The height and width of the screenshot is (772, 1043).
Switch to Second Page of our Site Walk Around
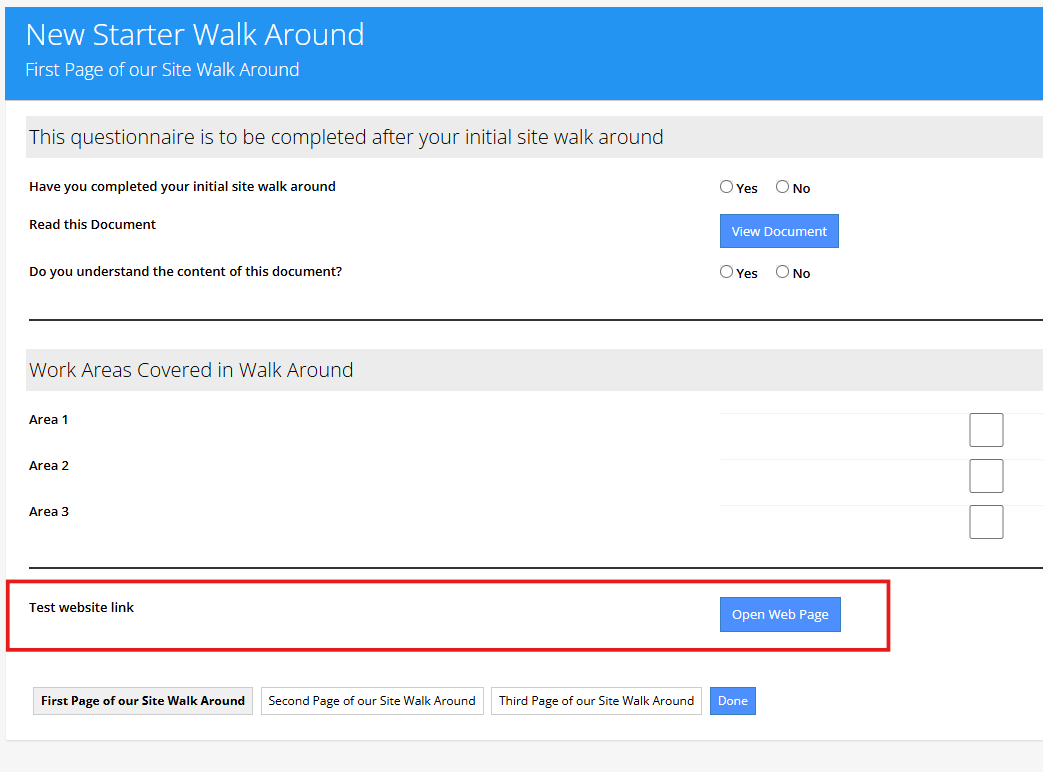click(372, 701)
